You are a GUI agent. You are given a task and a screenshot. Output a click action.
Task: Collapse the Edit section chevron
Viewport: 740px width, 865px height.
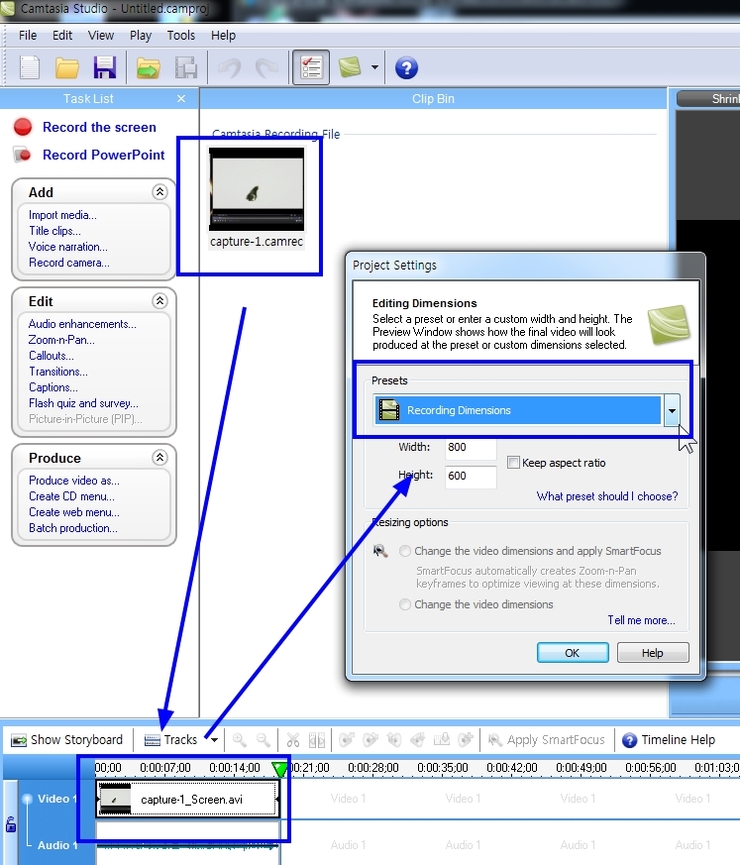[159, 301]
